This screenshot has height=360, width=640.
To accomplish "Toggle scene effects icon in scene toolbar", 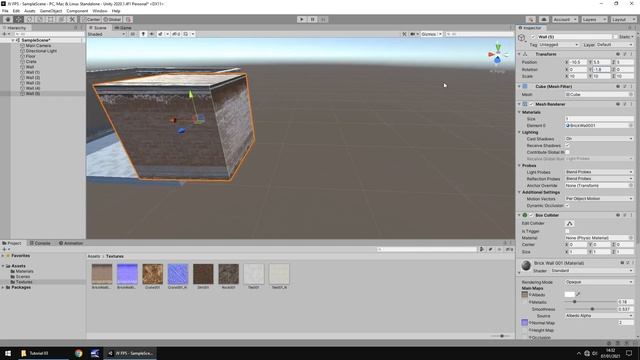I will click(x=160, y=34).
